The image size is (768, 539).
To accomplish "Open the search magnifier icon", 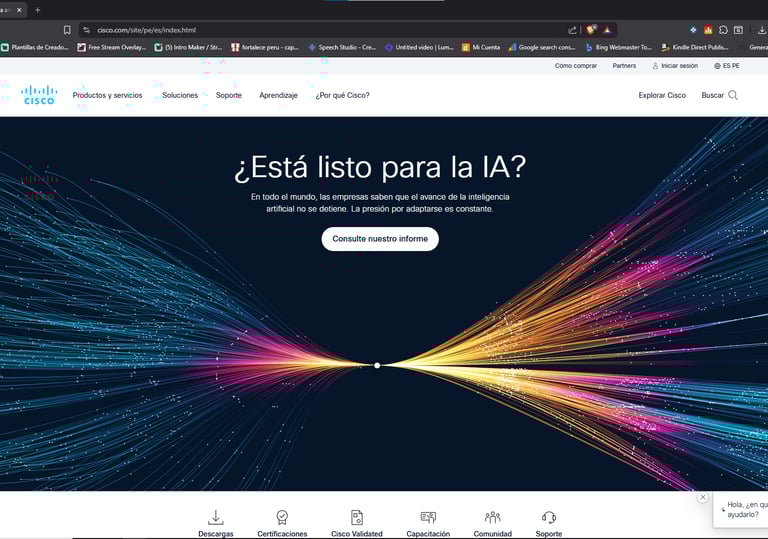I will 733,95.
